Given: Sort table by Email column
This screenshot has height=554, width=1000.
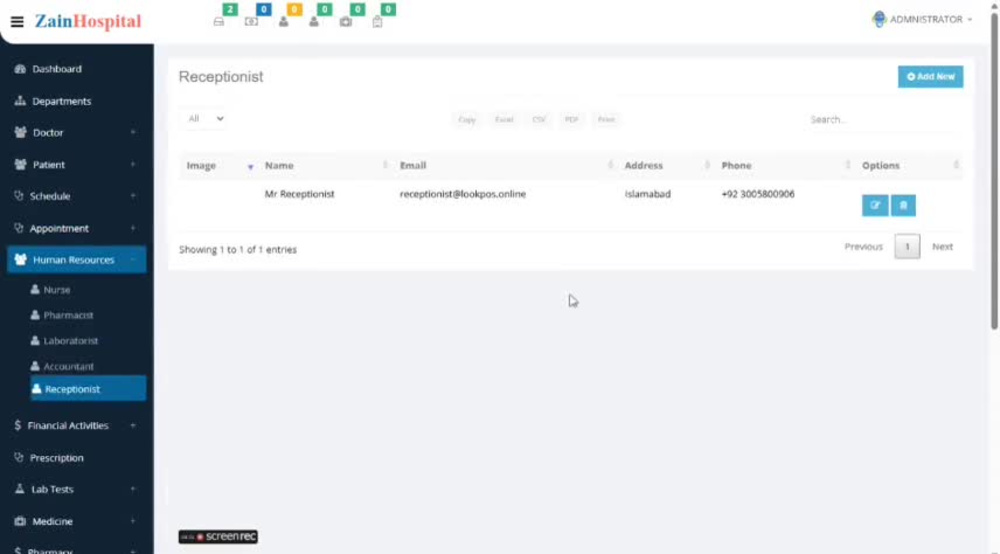Looking at the screenshot, I should 504,166.
